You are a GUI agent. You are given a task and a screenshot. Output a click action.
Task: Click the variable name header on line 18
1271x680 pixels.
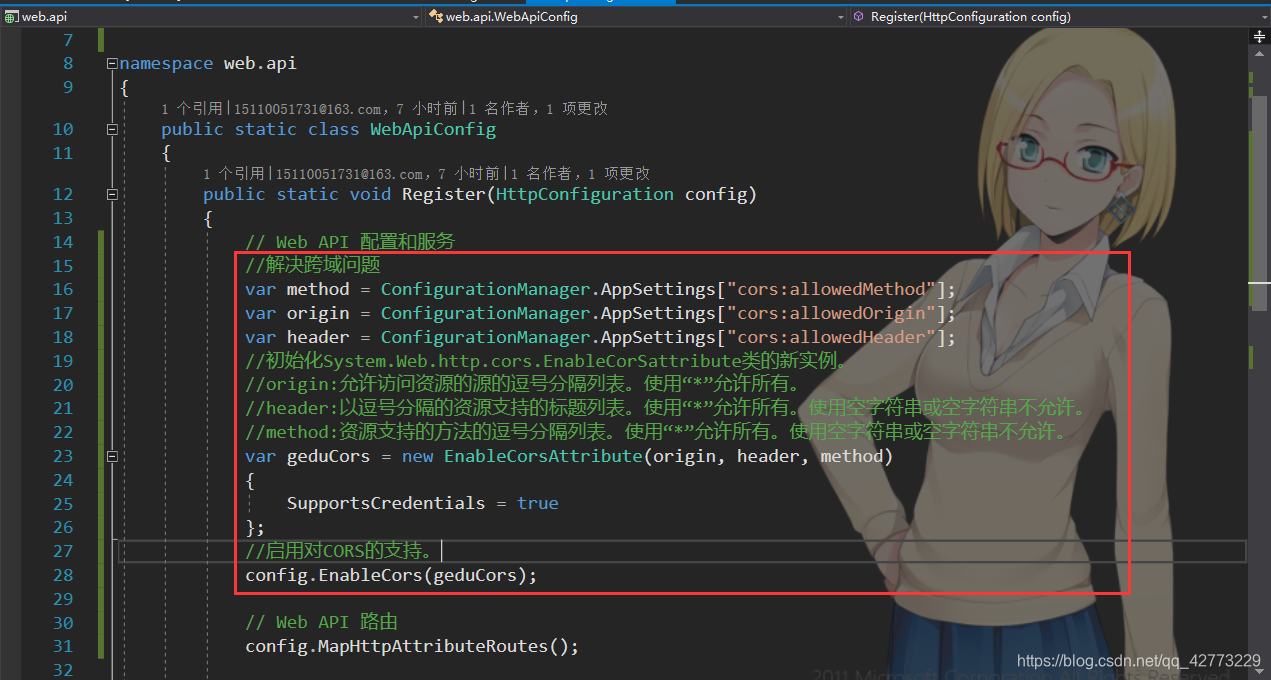tap(318, 337)
